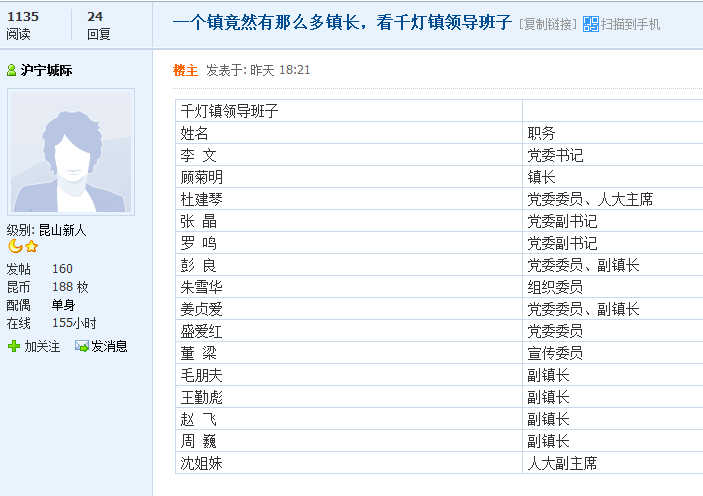Viewport: 703px width, 496px height.
Task: Click the QR code icon beside 扫描到手机
Action: [591, 24]
